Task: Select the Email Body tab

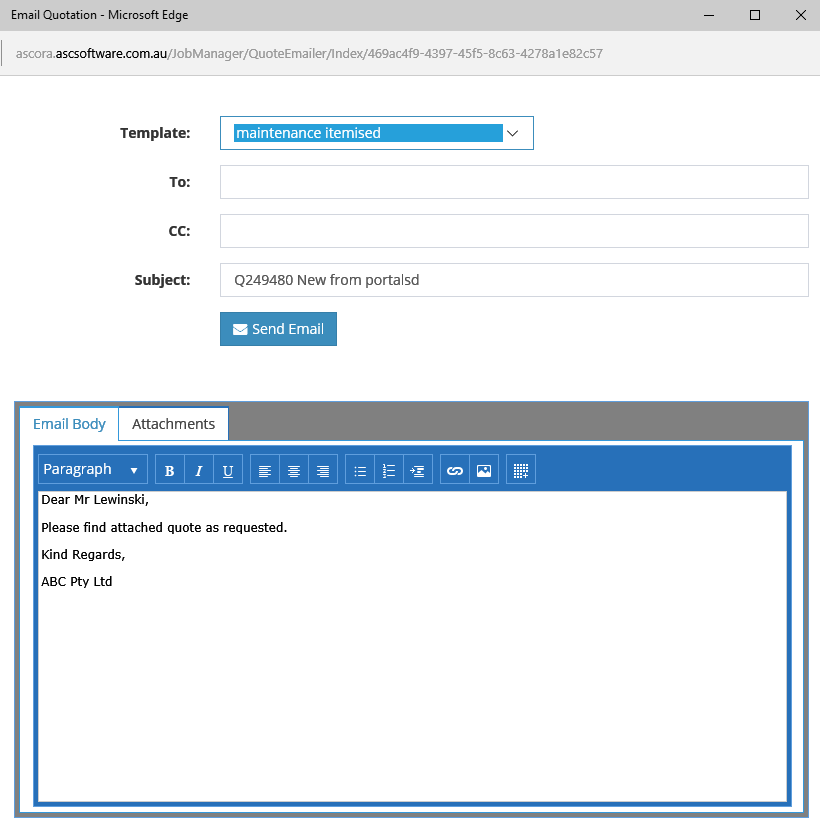Action: point(69,424)
